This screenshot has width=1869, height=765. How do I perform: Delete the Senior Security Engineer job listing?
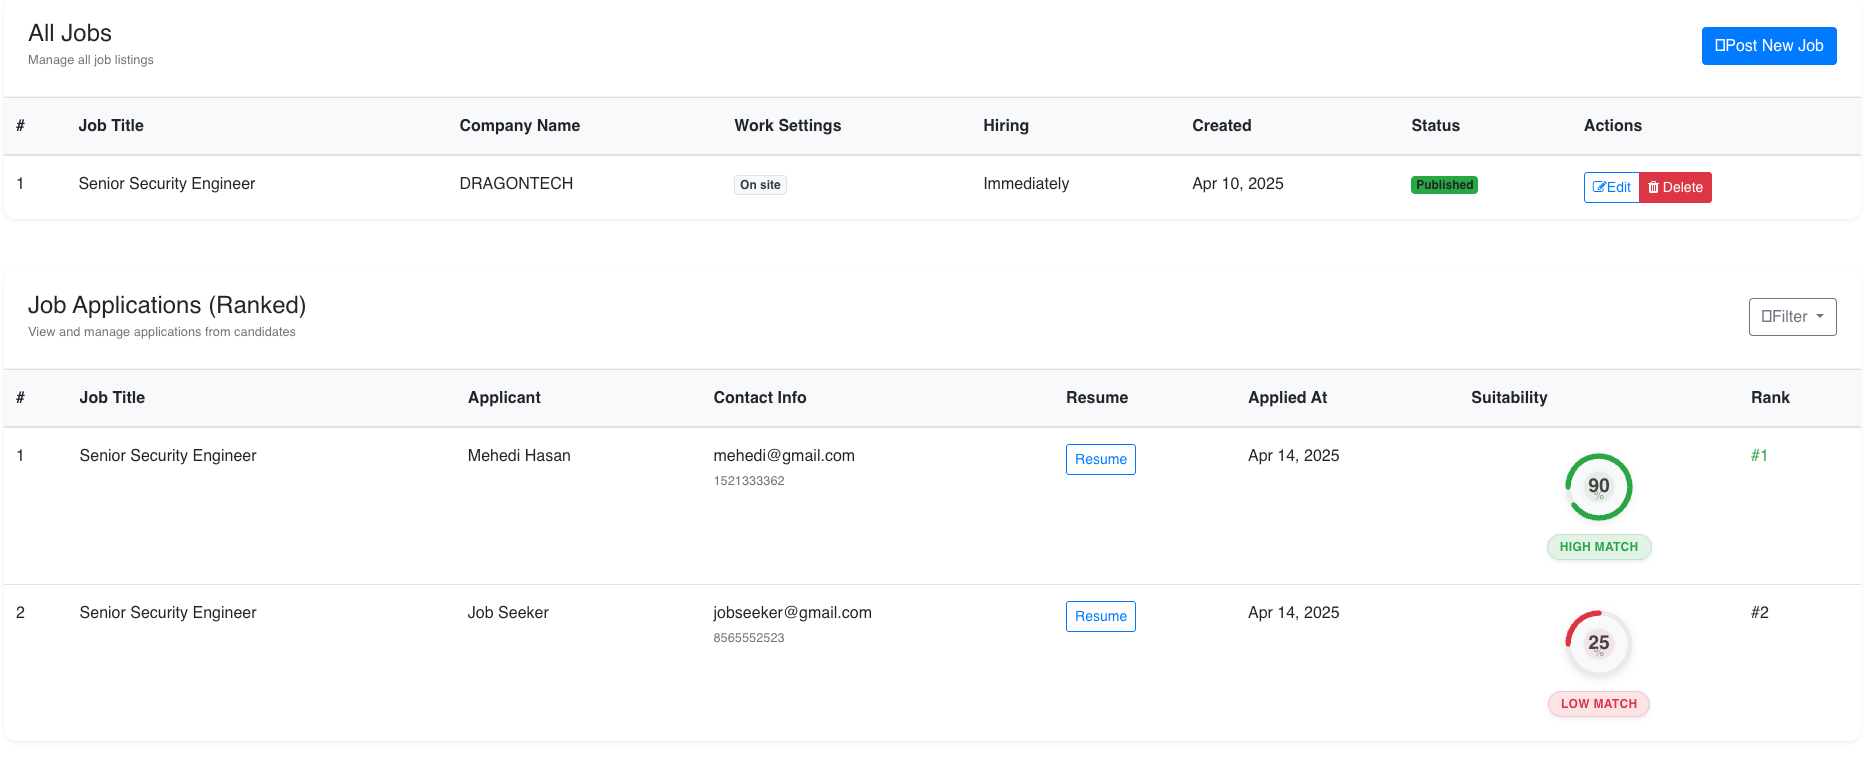click(1675, 187)
